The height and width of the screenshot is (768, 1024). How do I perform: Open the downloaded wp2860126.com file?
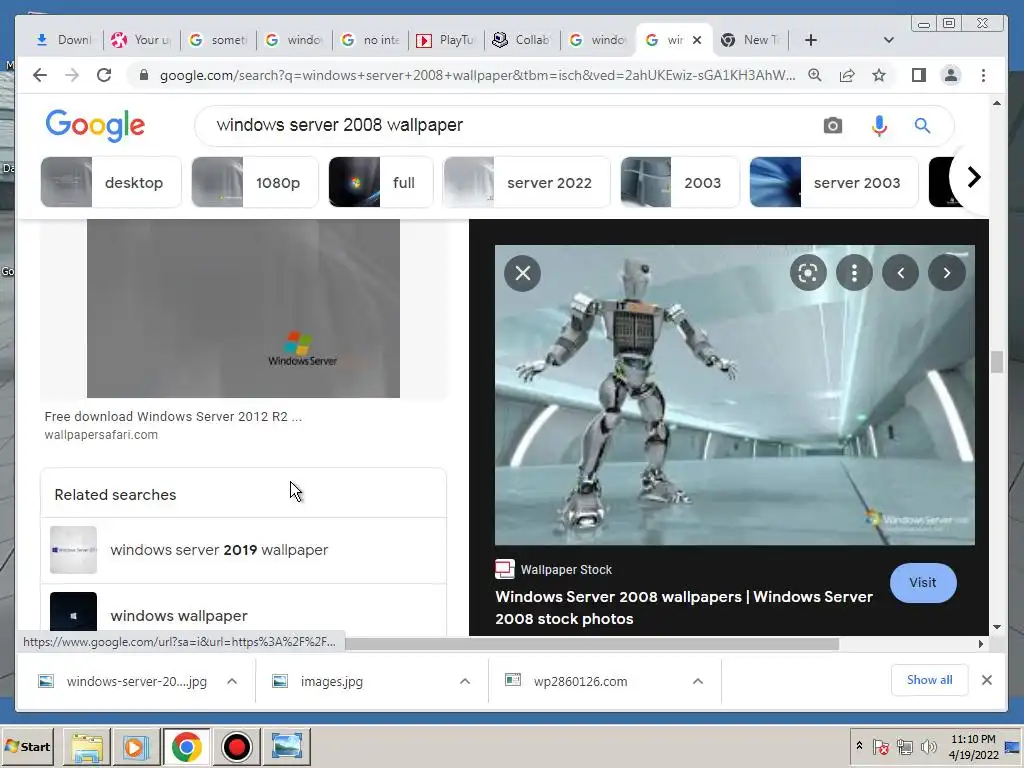pyautogui.click(x=580, y=681)
